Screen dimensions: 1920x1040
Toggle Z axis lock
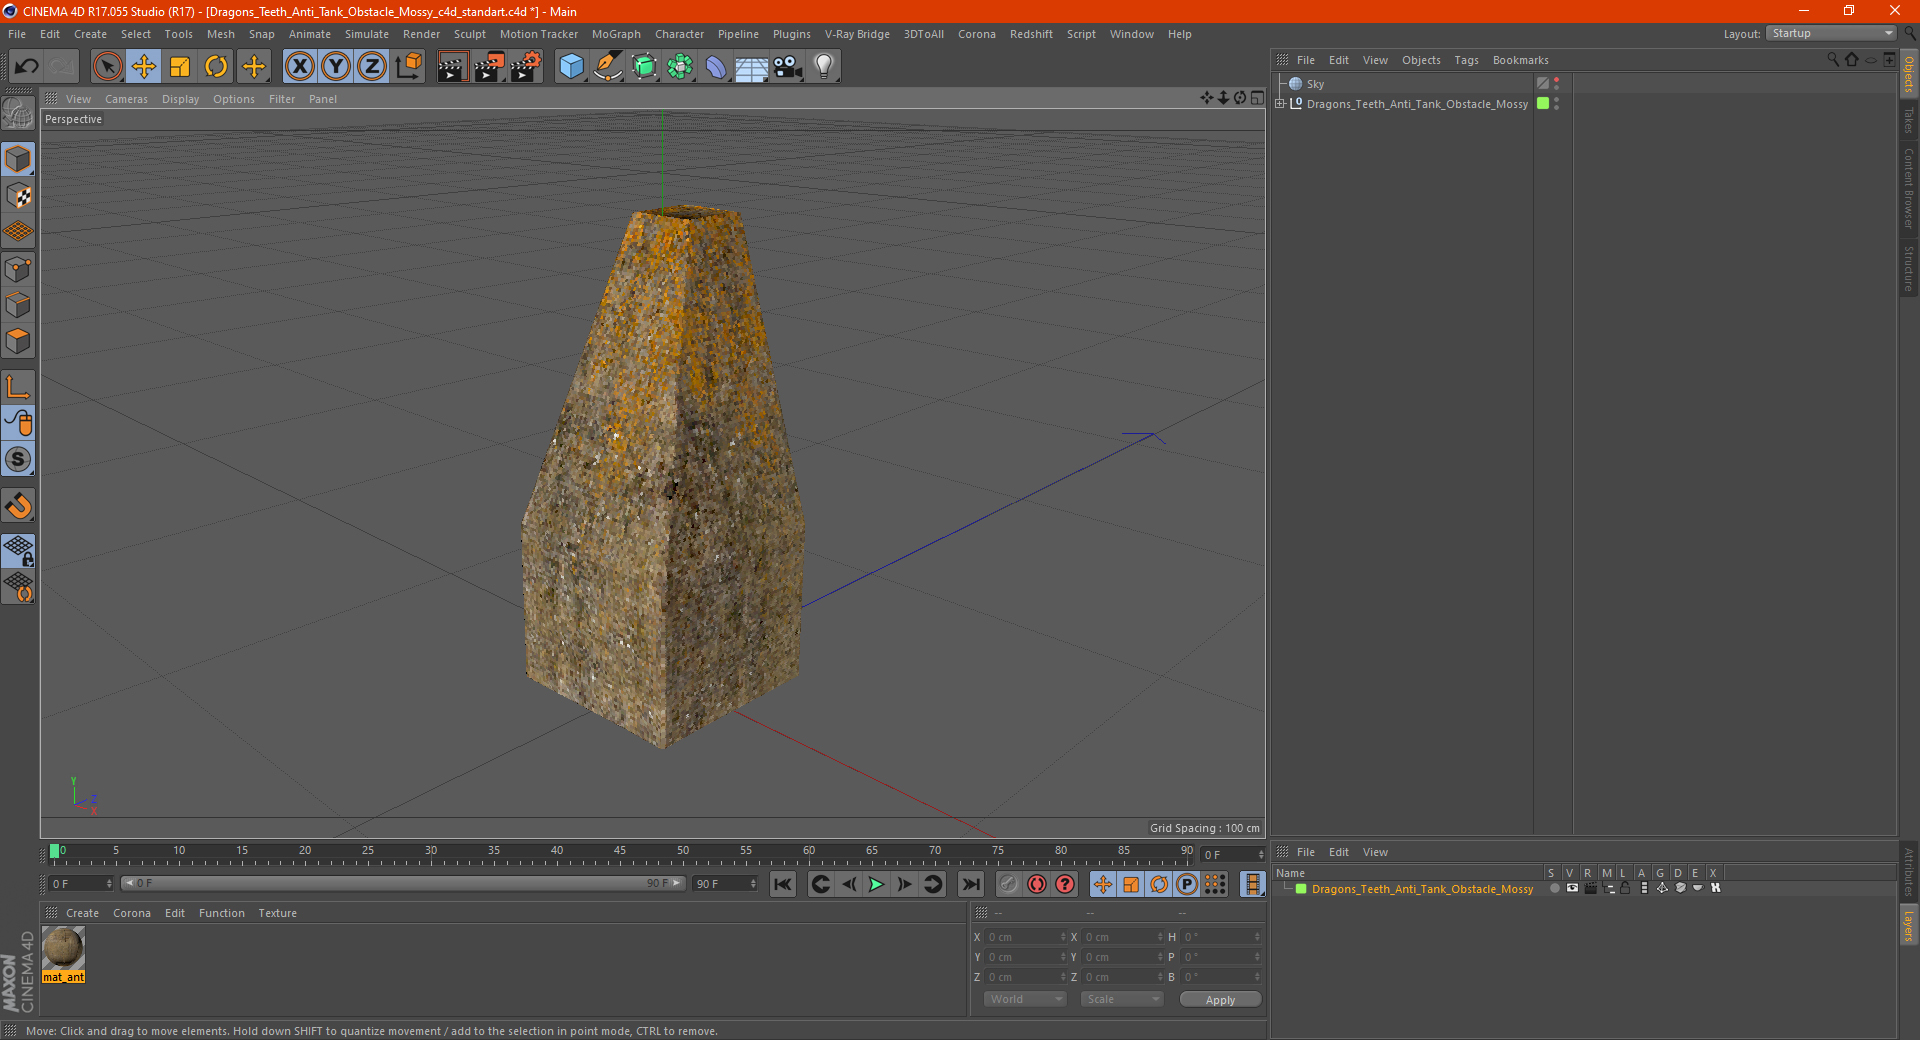click(372, 67)
